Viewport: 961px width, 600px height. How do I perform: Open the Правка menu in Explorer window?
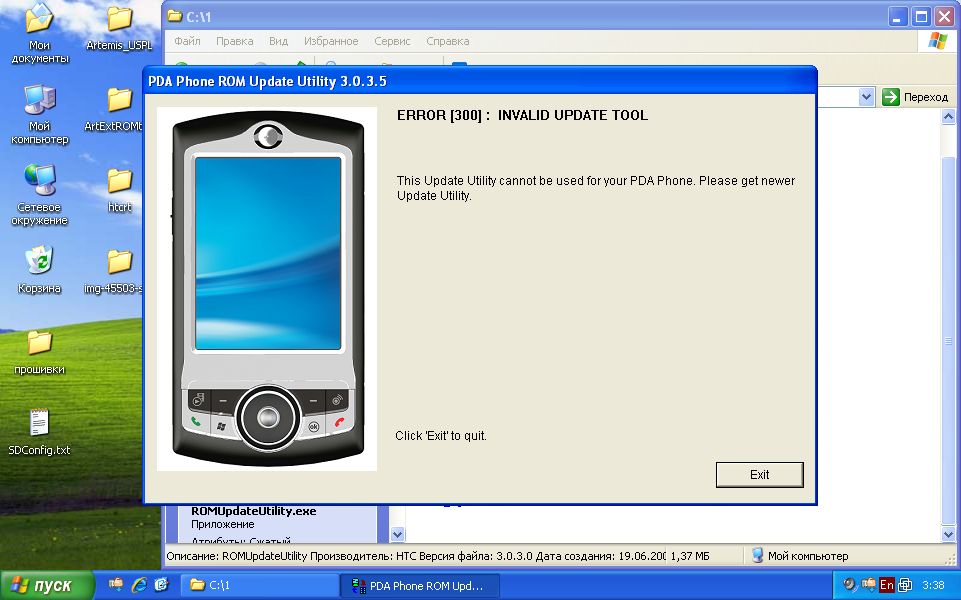[x=234, y=41]
